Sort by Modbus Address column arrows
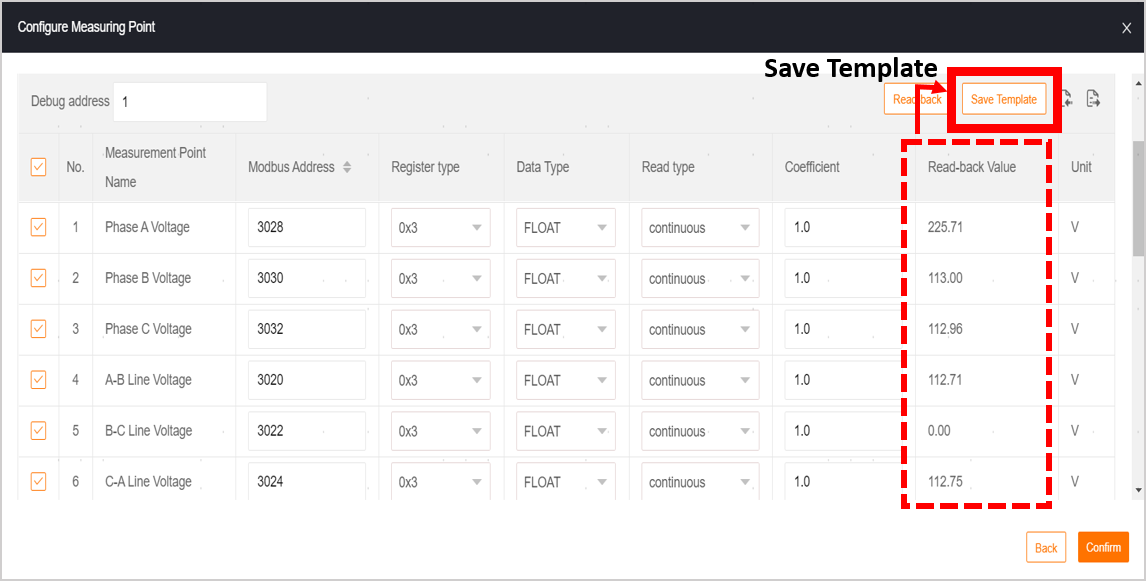This screenshot has height=581, width=1146. pos(347,167)
